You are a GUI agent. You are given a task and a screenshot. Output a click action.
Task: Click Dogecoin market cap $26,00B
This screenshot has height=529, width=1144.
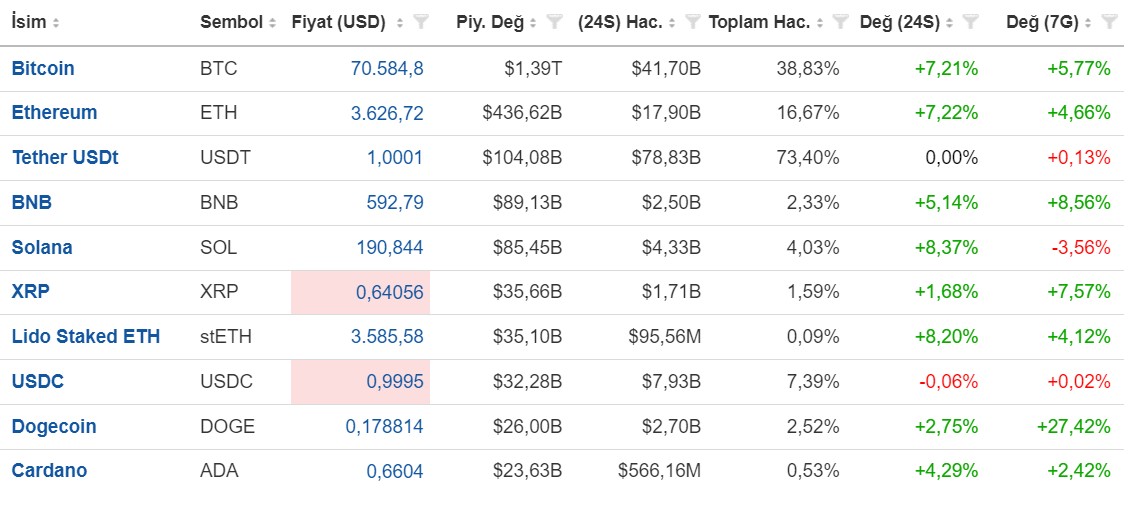(527, 427)
